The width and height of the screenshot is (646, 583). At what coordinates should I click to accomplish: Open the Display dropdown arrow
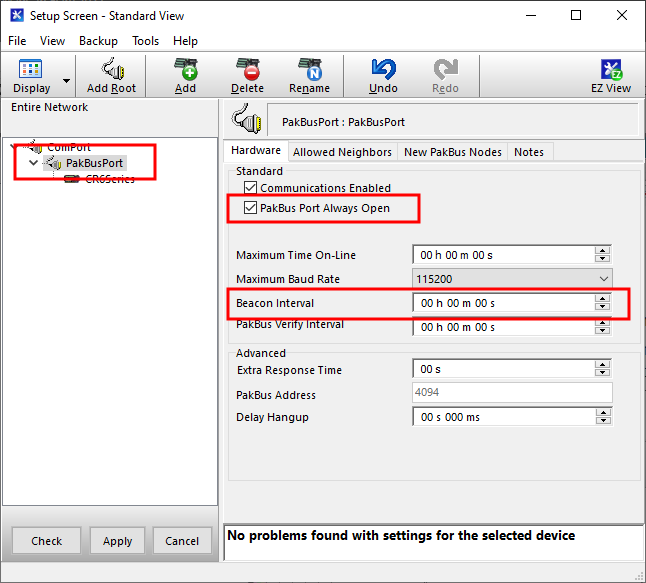(67, 80)
